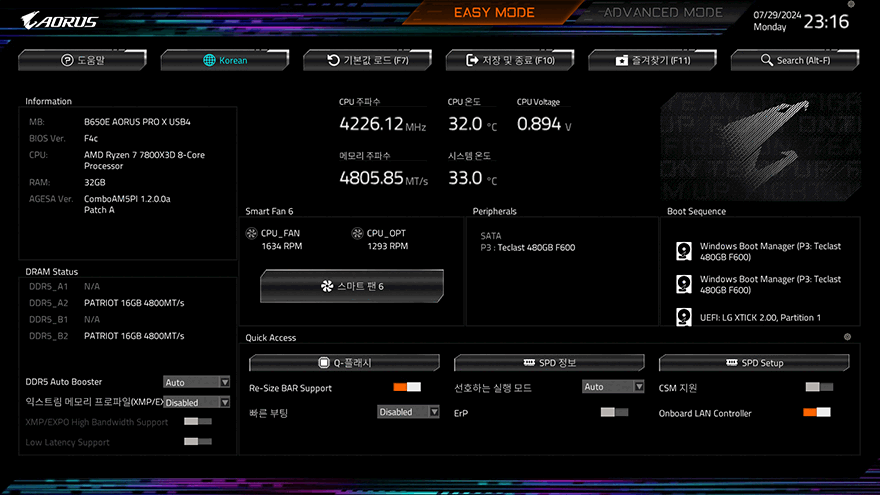Image resolution: width=880 pixels, height=495 pixels.
Task: Switch to the EASY MODE tab
Action: coord(494,12)
